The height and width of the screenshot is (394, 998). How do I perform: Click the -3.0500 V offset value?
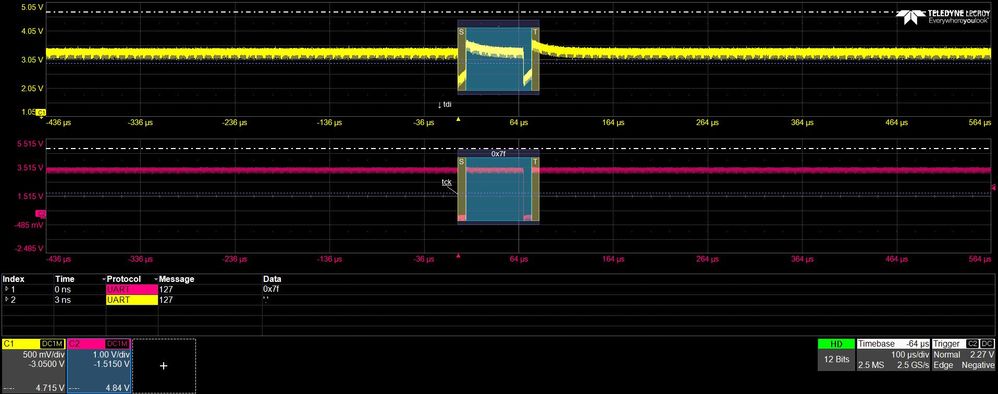(47, 364)
